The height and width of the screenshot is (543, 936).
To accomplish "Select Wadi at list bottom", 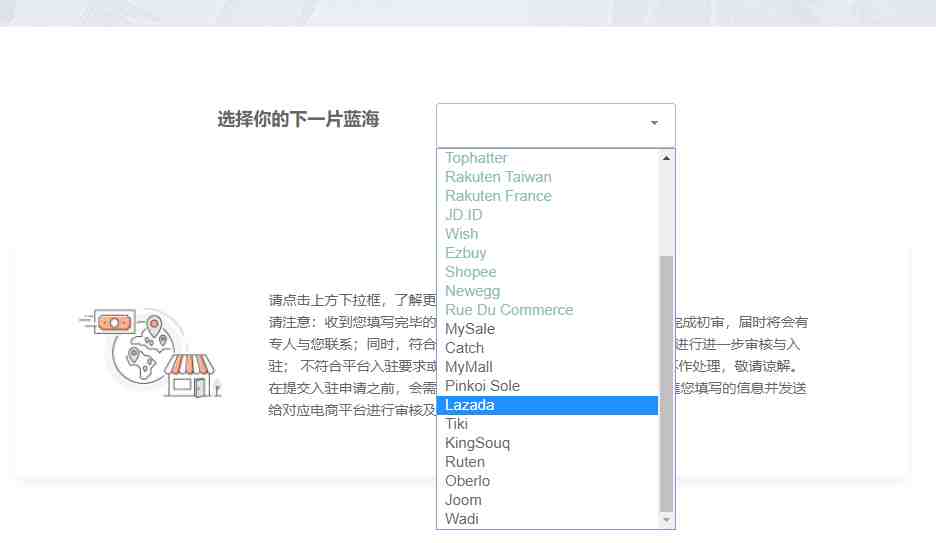I will tap(547, 519).
